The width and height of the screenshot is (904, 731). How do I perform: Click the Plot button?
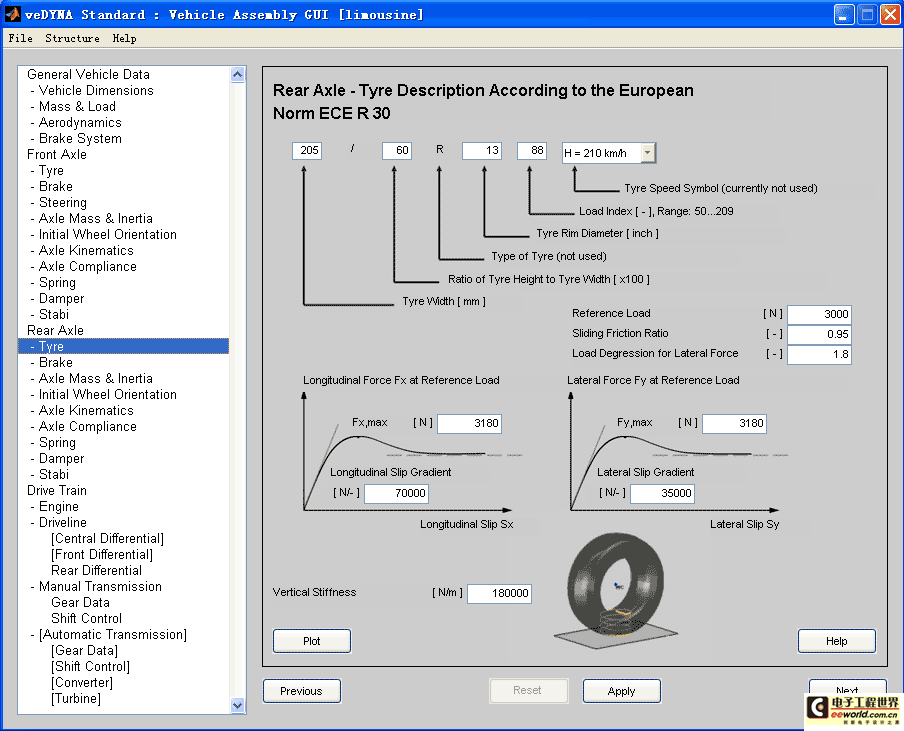point(311,641)
